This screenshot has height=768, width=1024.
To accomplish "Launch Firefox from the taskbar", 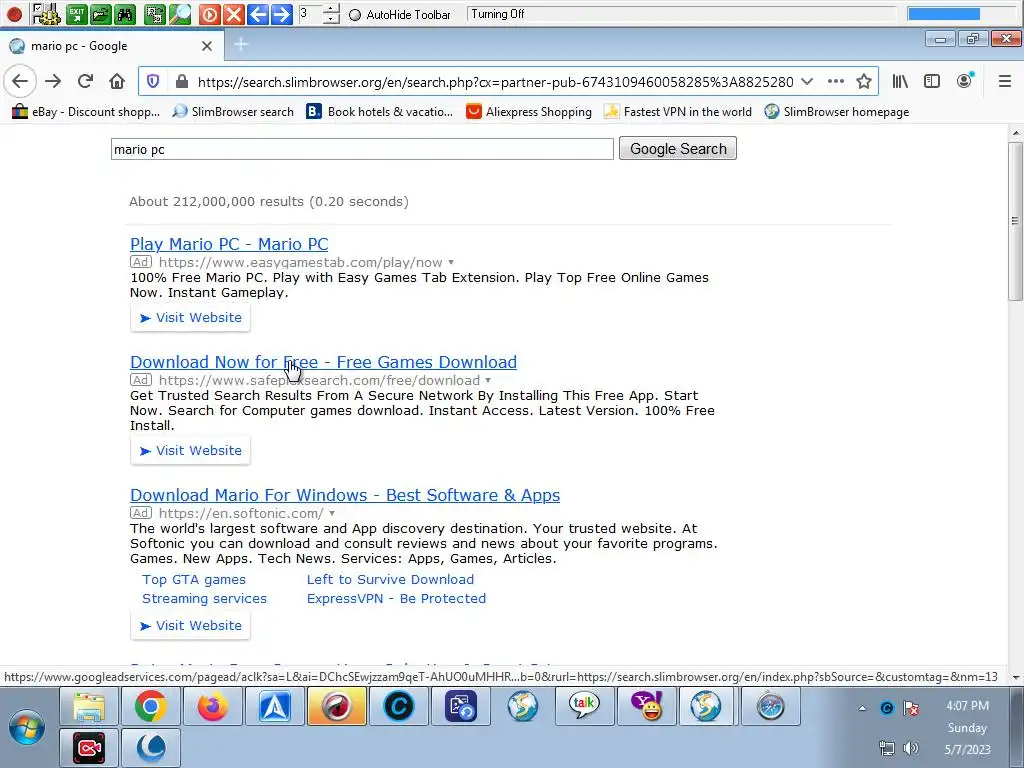I will point(213,706).
